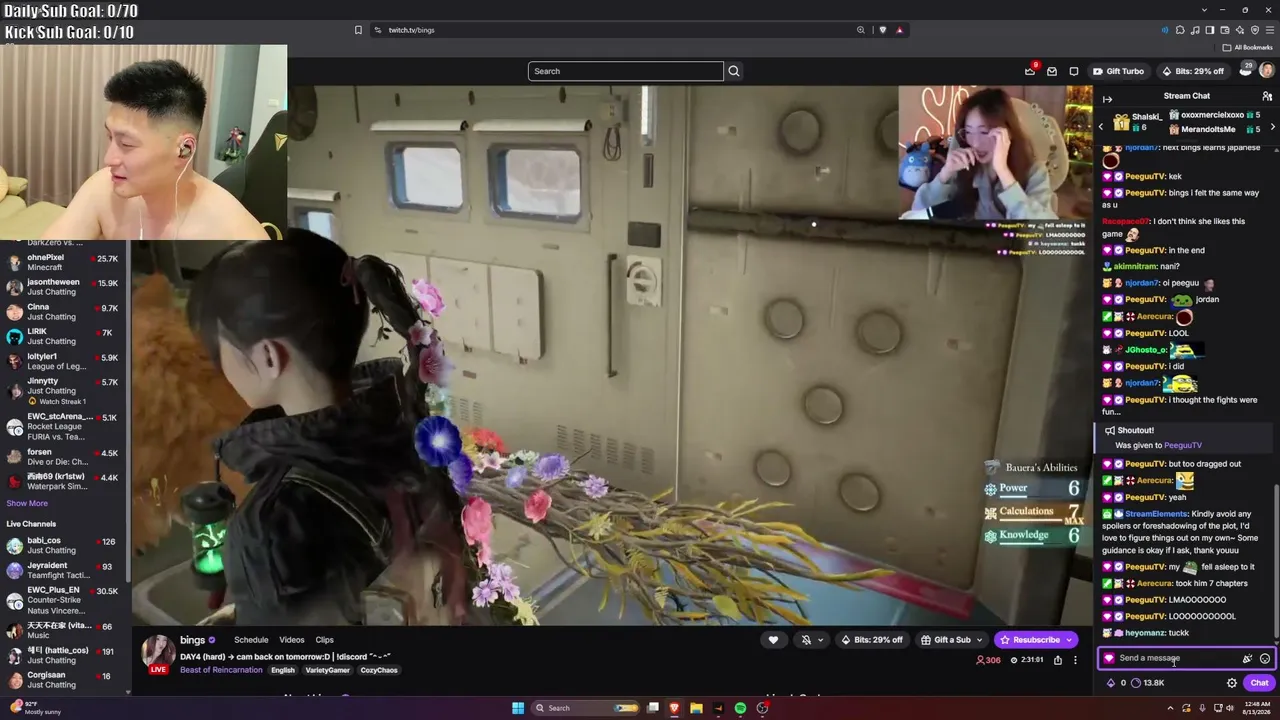Open the zoom level icon in address bar
The height and width of the screenshot is (720, 1280).
click(860, 30)
